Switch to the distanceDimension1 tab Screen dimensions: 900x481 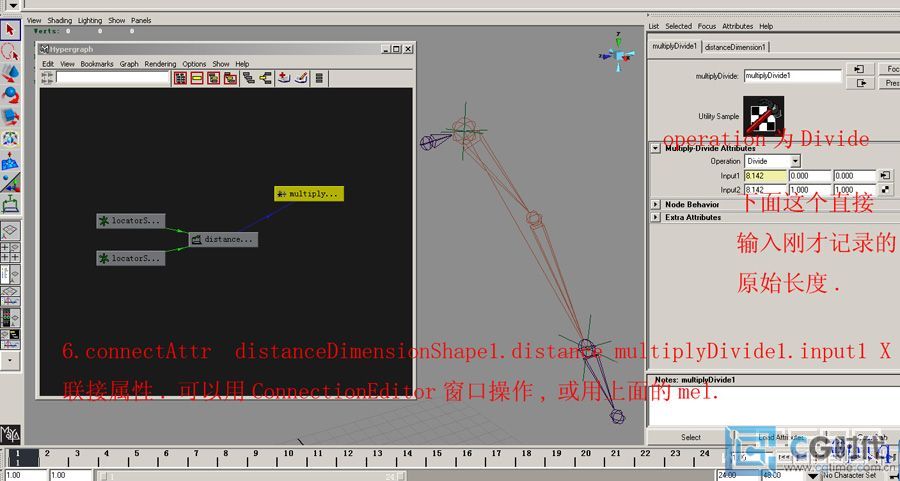[735, 47]
